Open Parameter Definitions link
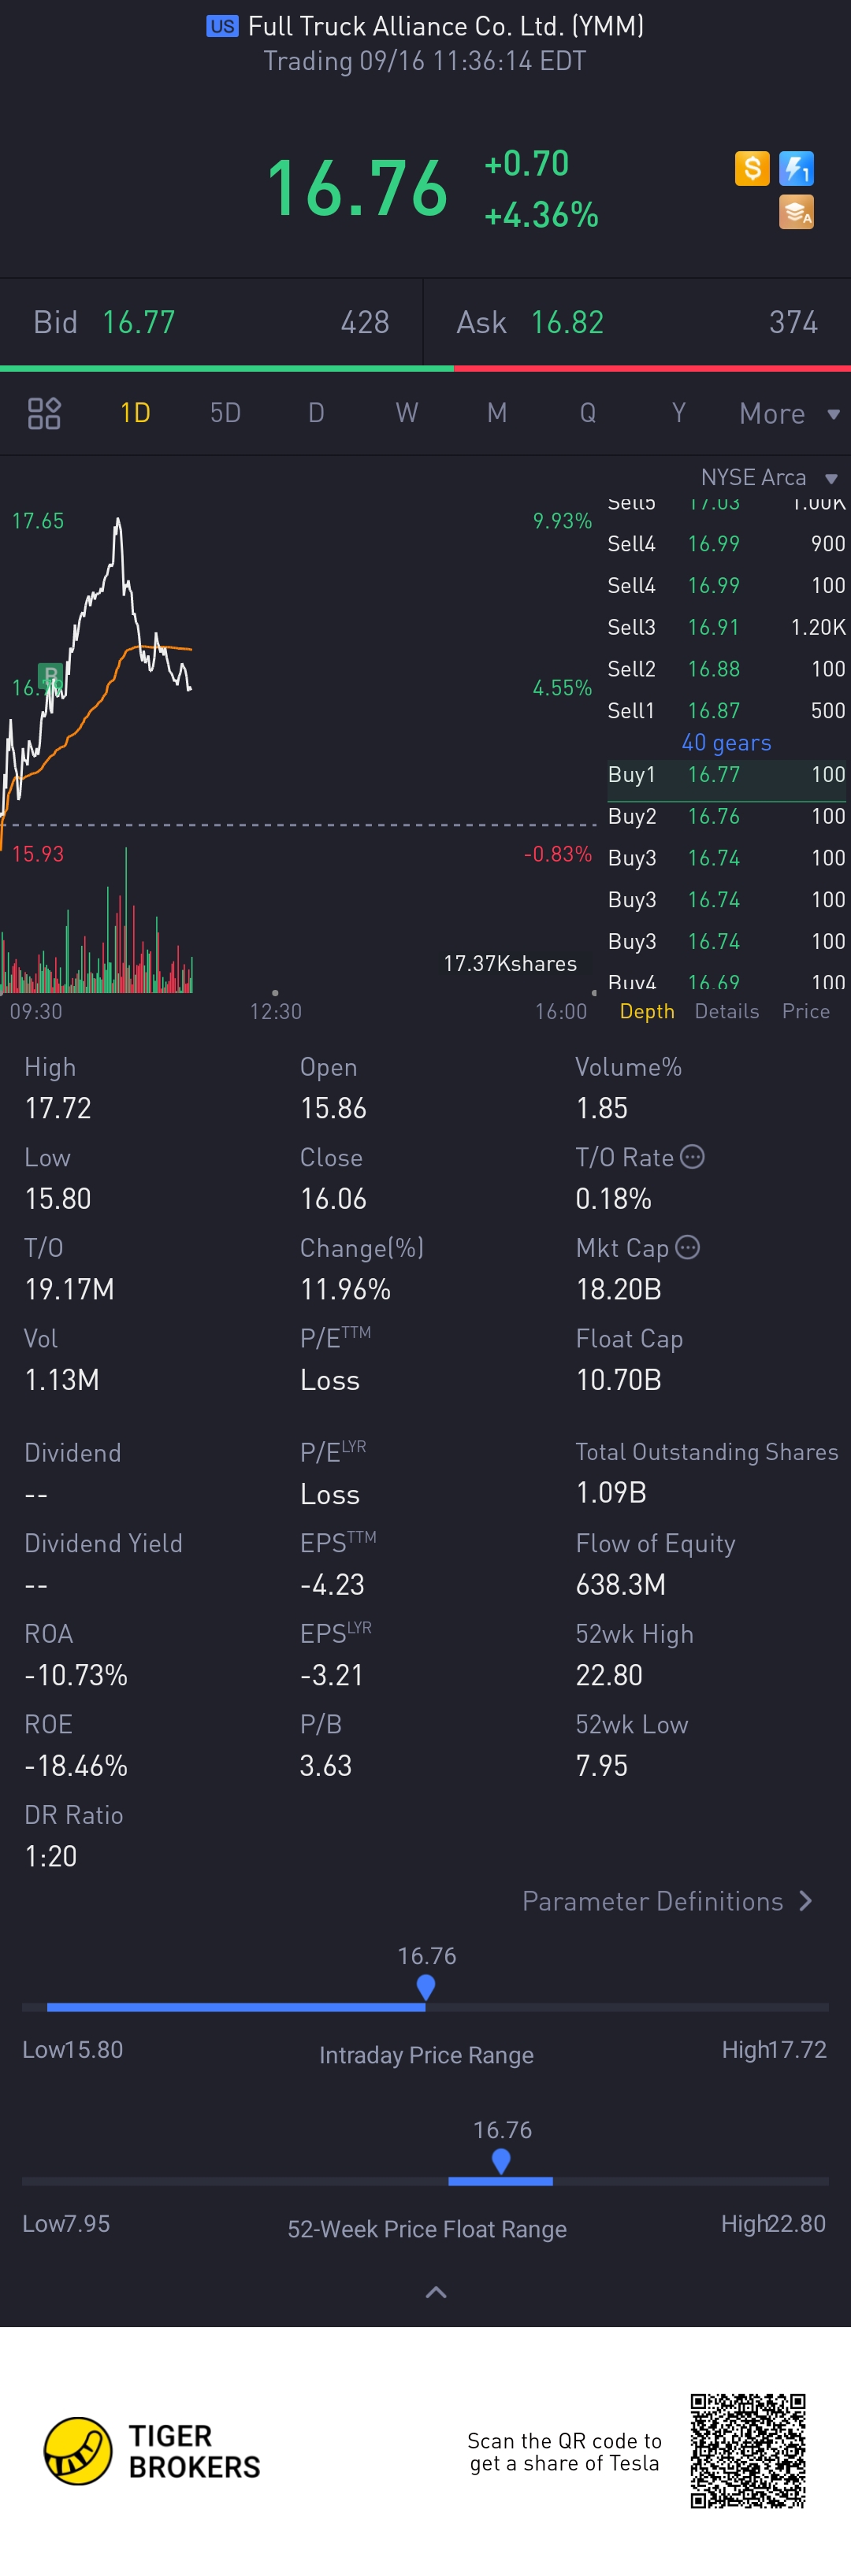Screen dimensions: 851x2576 (x=668, y=1901)
